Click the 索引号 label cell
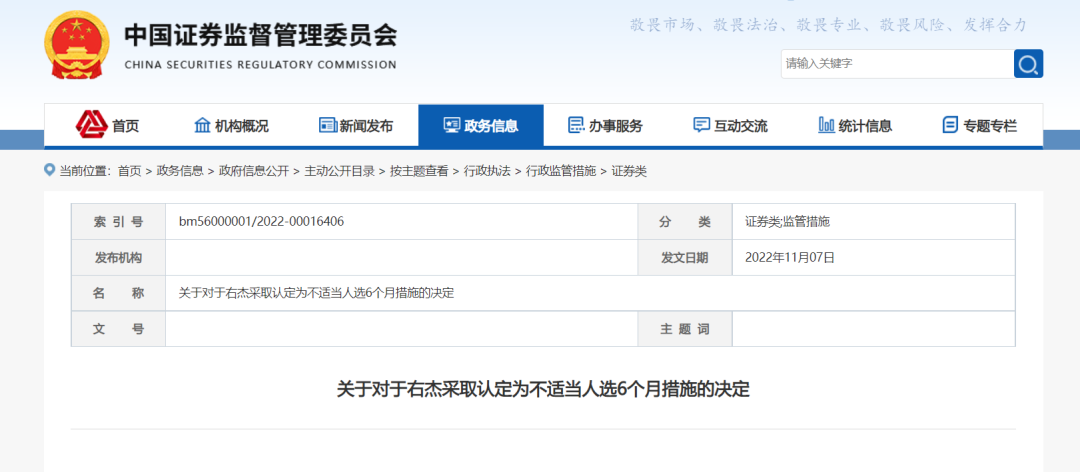Screen dimensions: 1080x472 118,221
